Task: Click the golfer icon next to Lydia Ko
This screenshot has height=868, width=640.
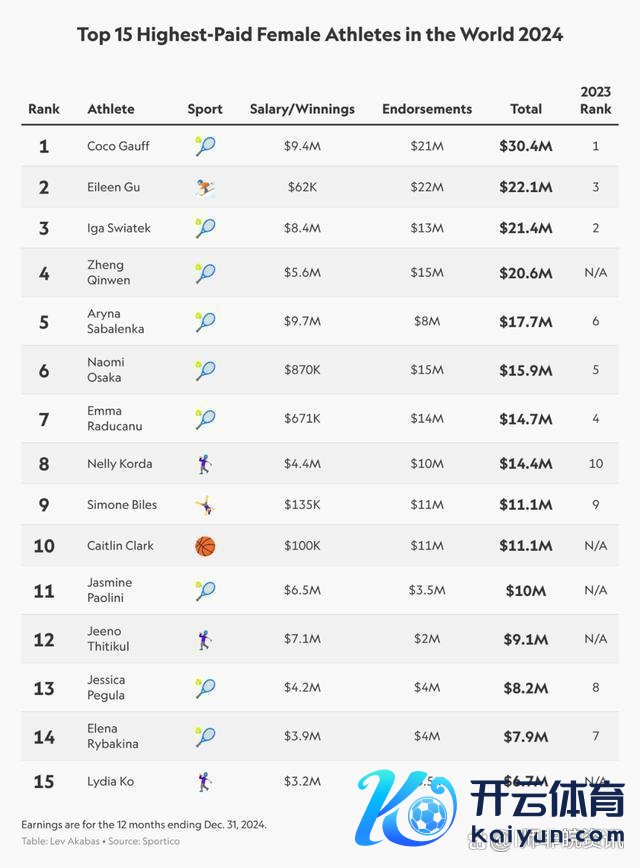Action: [205, 781]
